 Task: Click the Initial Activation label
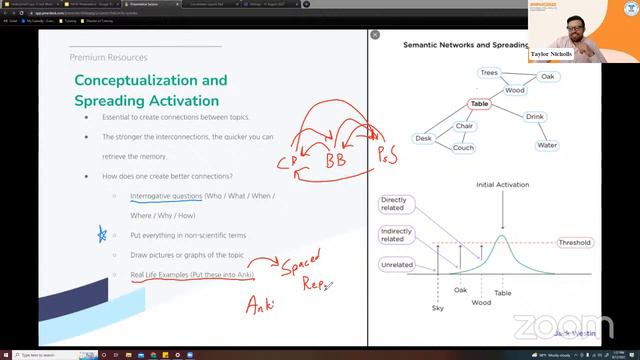pyautogui.click(x=502, y=185)
